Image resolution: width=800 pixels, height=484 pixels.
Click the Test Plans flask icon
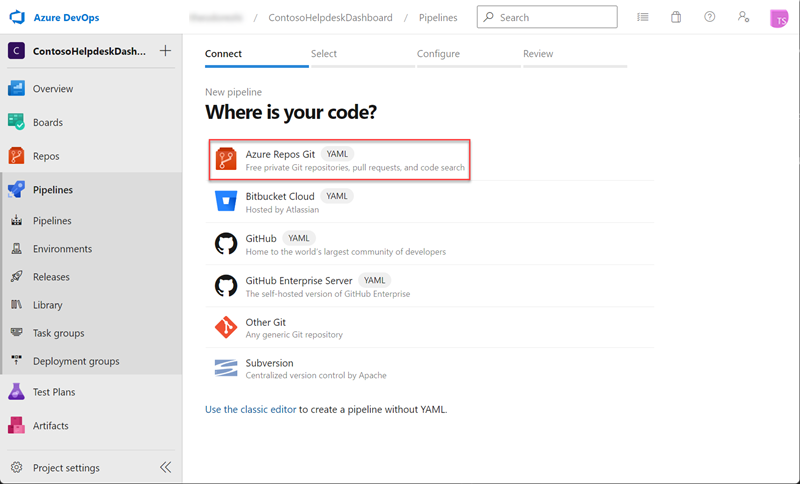point(16,392)
